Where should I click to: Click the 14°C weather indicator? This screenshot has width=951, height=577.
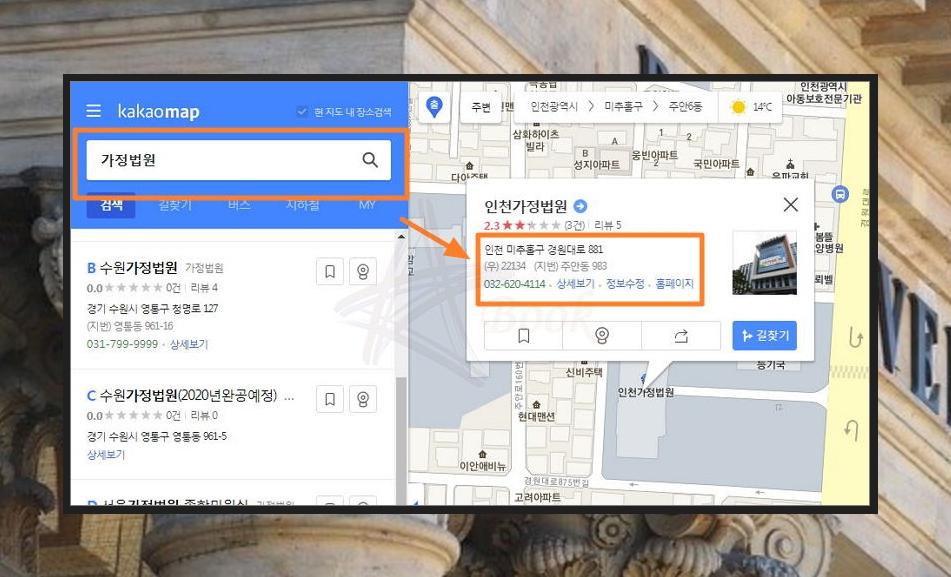pos(751,107)
